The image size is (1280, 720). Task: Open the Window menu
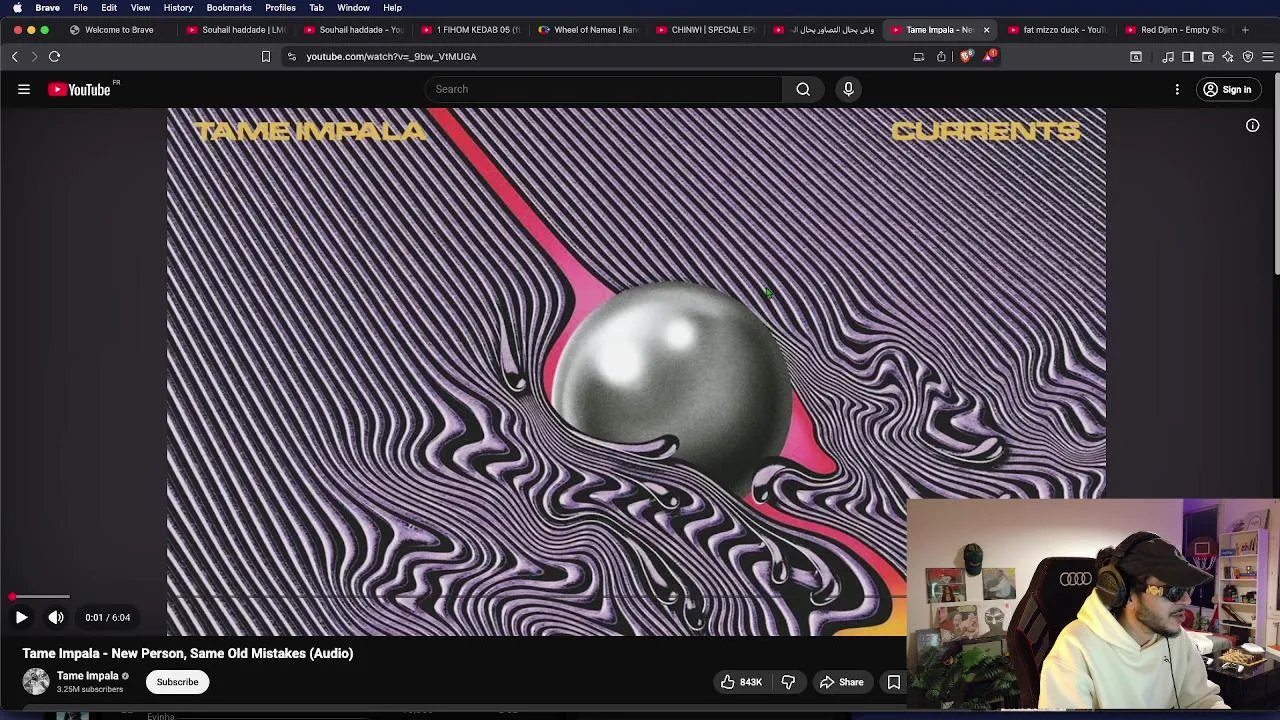(353, 8)
